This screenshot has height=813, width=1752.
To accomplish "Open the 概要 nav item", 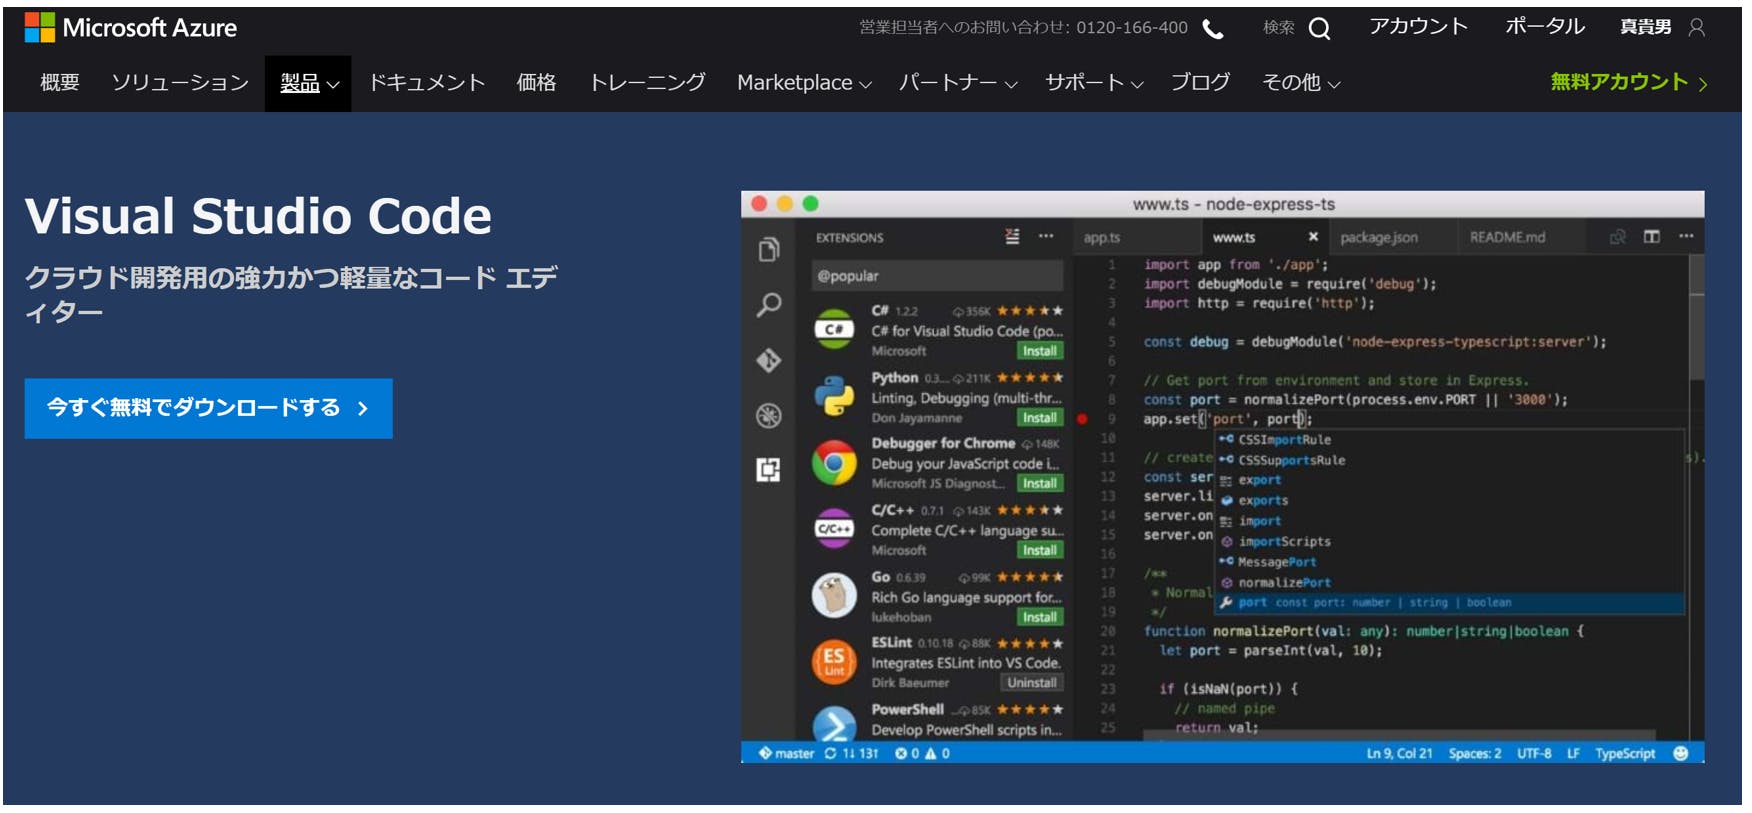I will [60, 83].
